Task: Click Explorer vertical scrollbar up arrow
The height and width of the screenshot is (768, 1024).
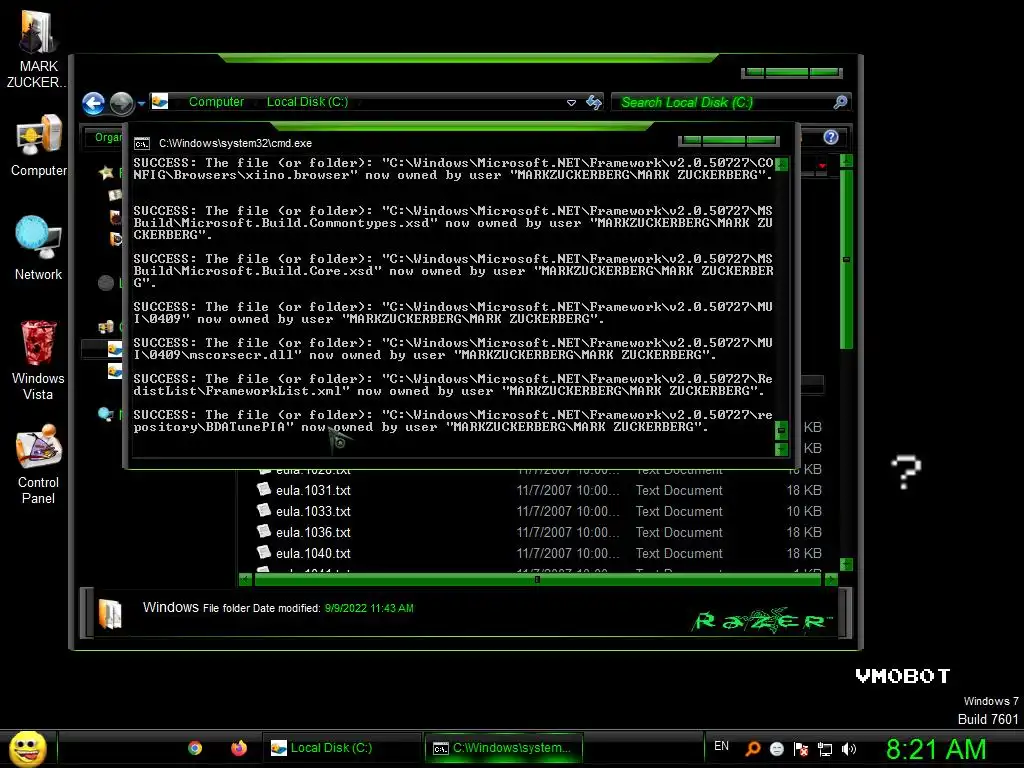Action: pos(846,160)
